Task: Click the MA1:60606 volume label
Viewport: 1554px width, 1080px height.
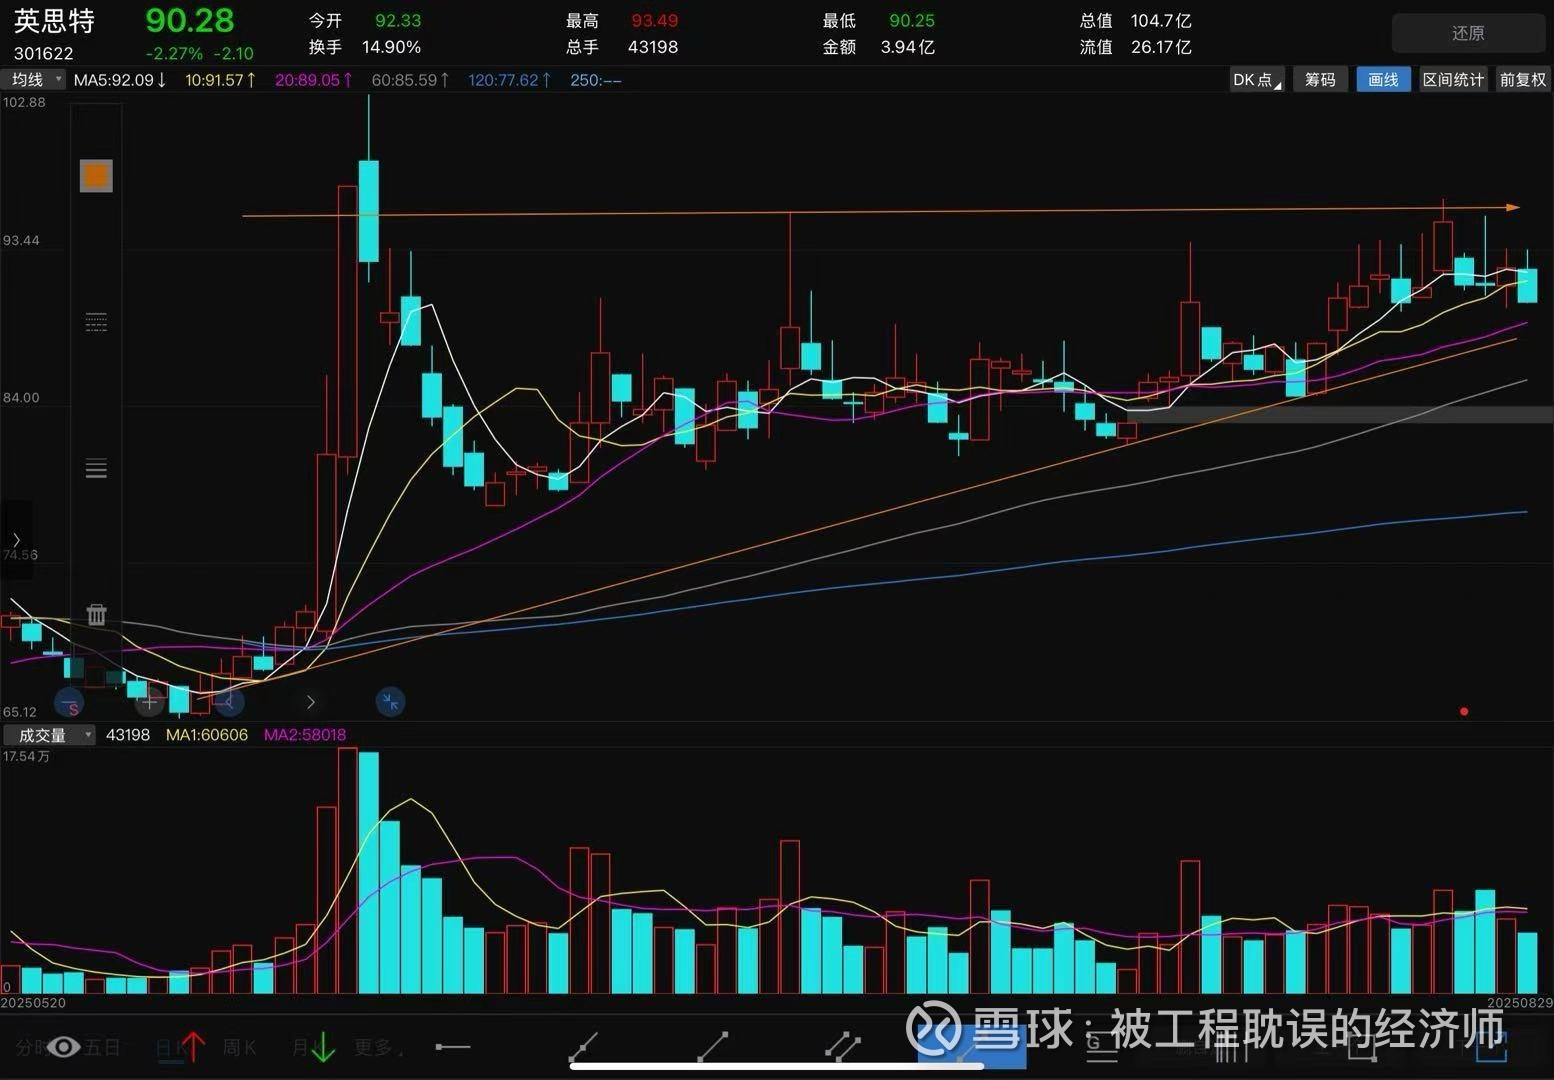Action: point(207,735)
